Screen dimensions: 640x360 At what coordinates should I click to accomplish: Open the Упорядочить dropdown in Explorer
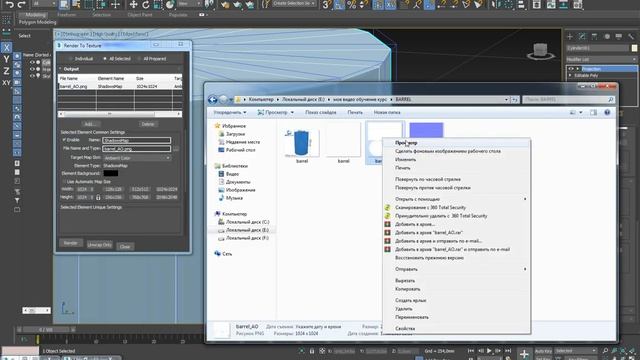(230, 112)
